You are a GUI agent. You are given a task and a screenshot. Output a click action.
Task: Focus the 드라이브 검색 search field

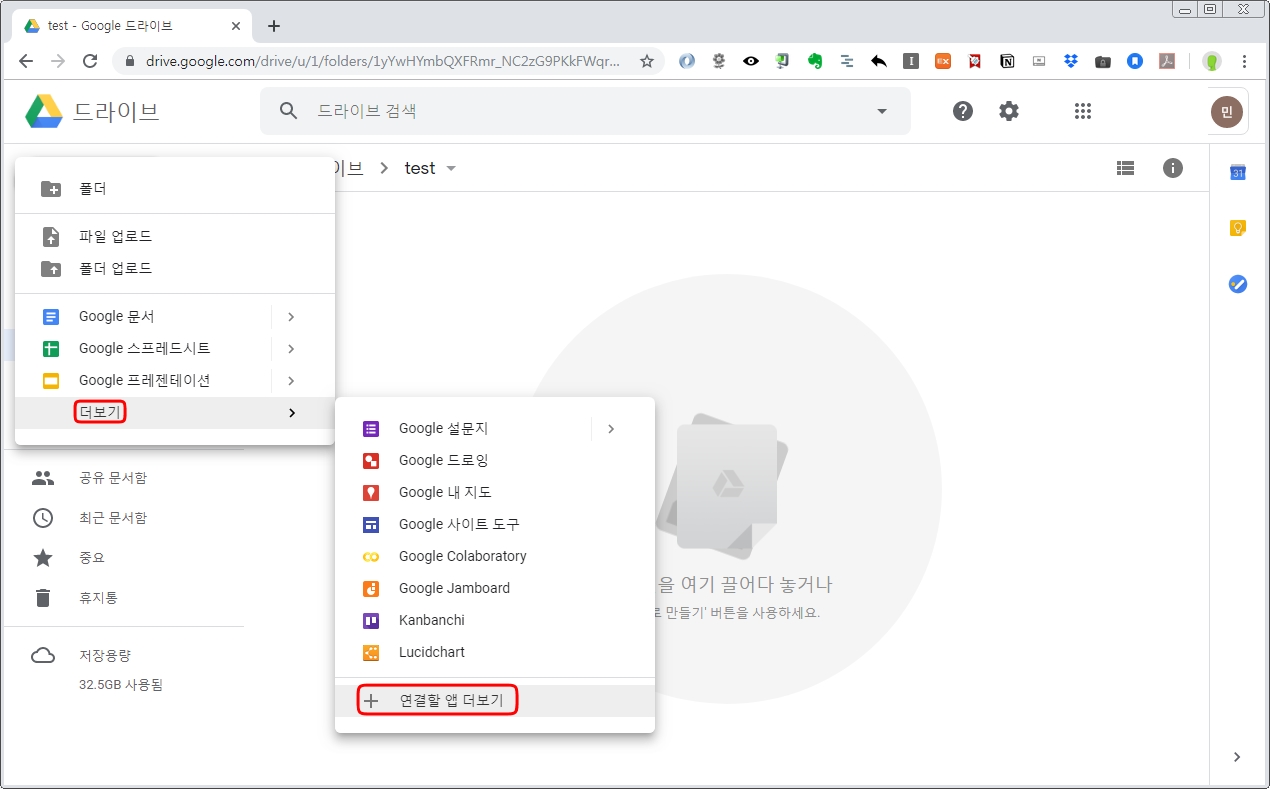585,111
